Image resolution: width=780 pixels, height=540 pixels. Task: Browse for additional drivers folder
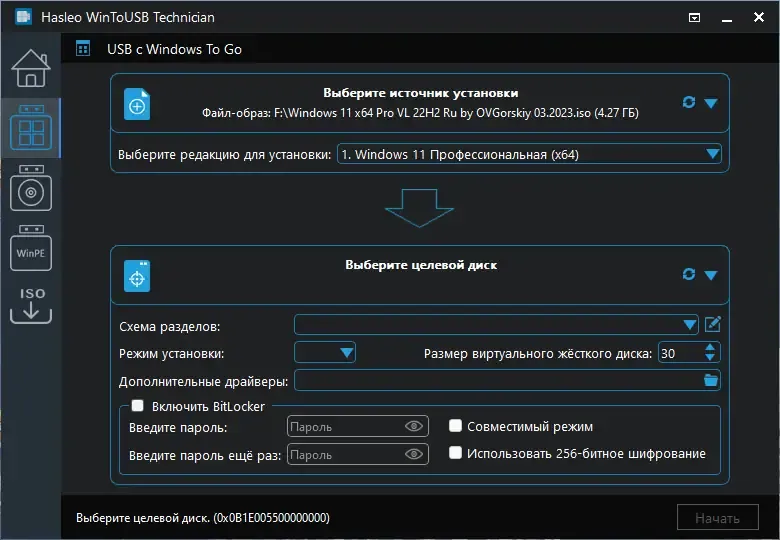pos(711,380)
